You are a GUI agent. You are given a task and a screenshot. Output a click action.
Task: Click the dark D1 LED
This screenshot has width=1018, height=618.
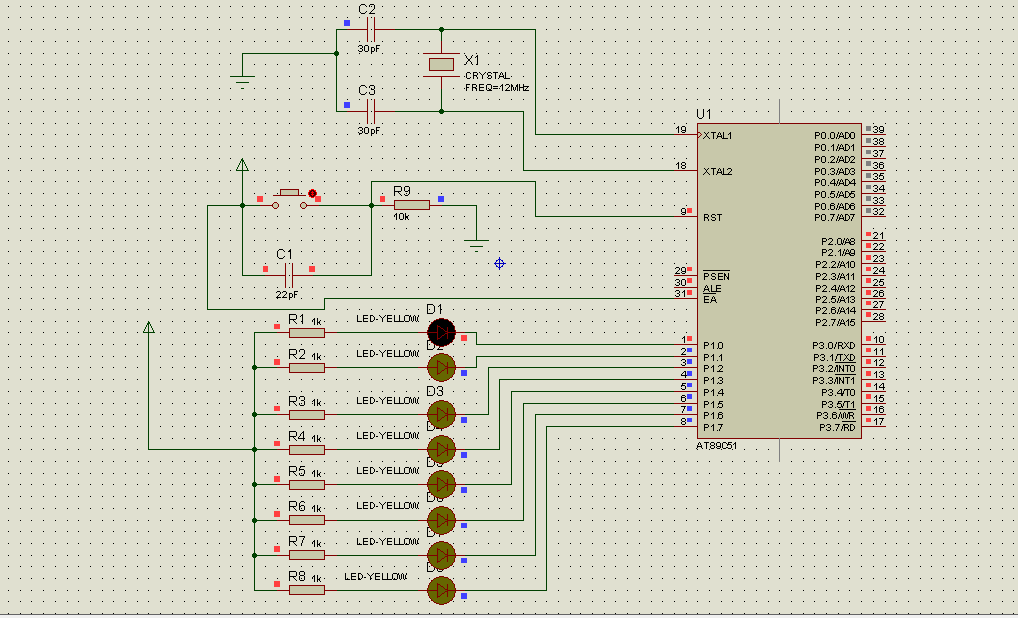(x=441, y=332)
